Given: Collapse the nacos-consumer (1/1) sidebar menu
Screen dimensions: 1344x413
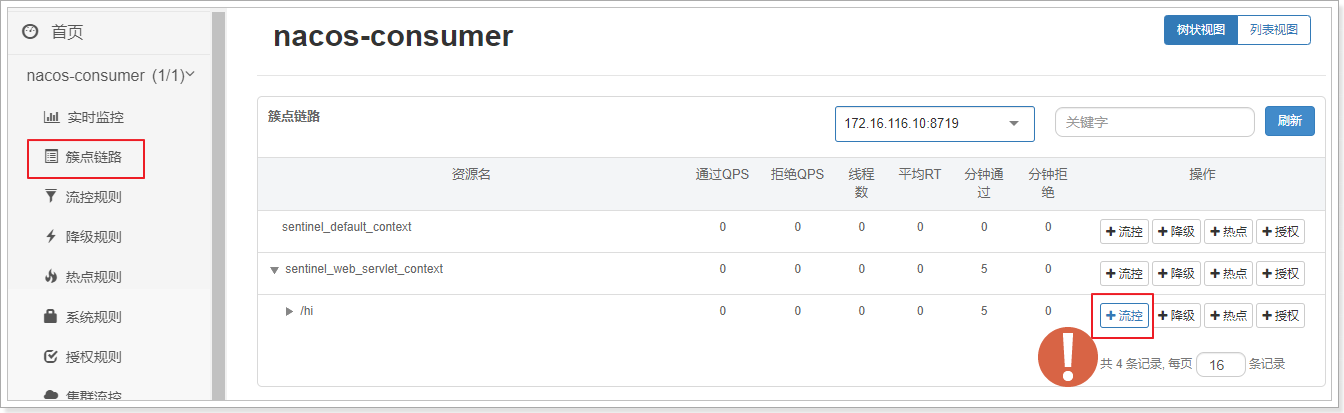Looking at the screenshot, I should click(x=191, y=75).
